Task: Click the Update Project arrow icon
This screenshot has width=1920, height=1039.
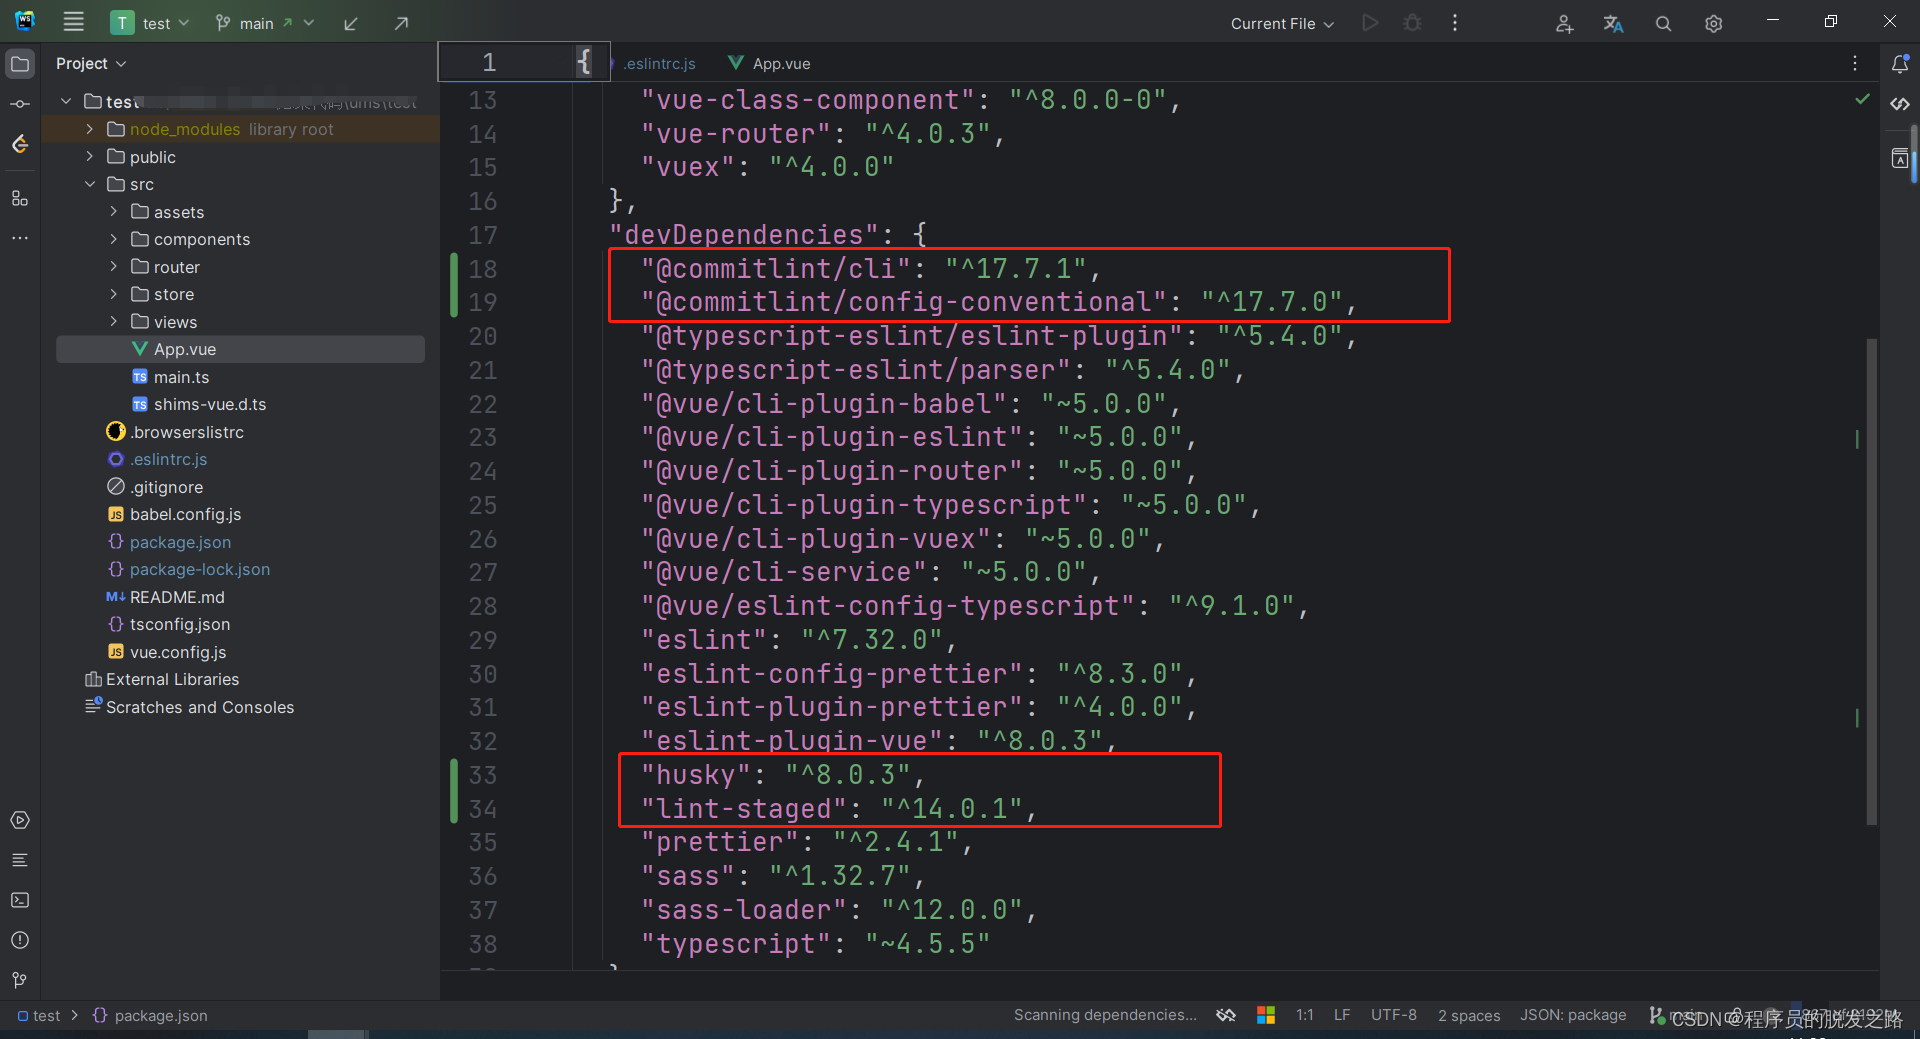Action: [351, 23]
